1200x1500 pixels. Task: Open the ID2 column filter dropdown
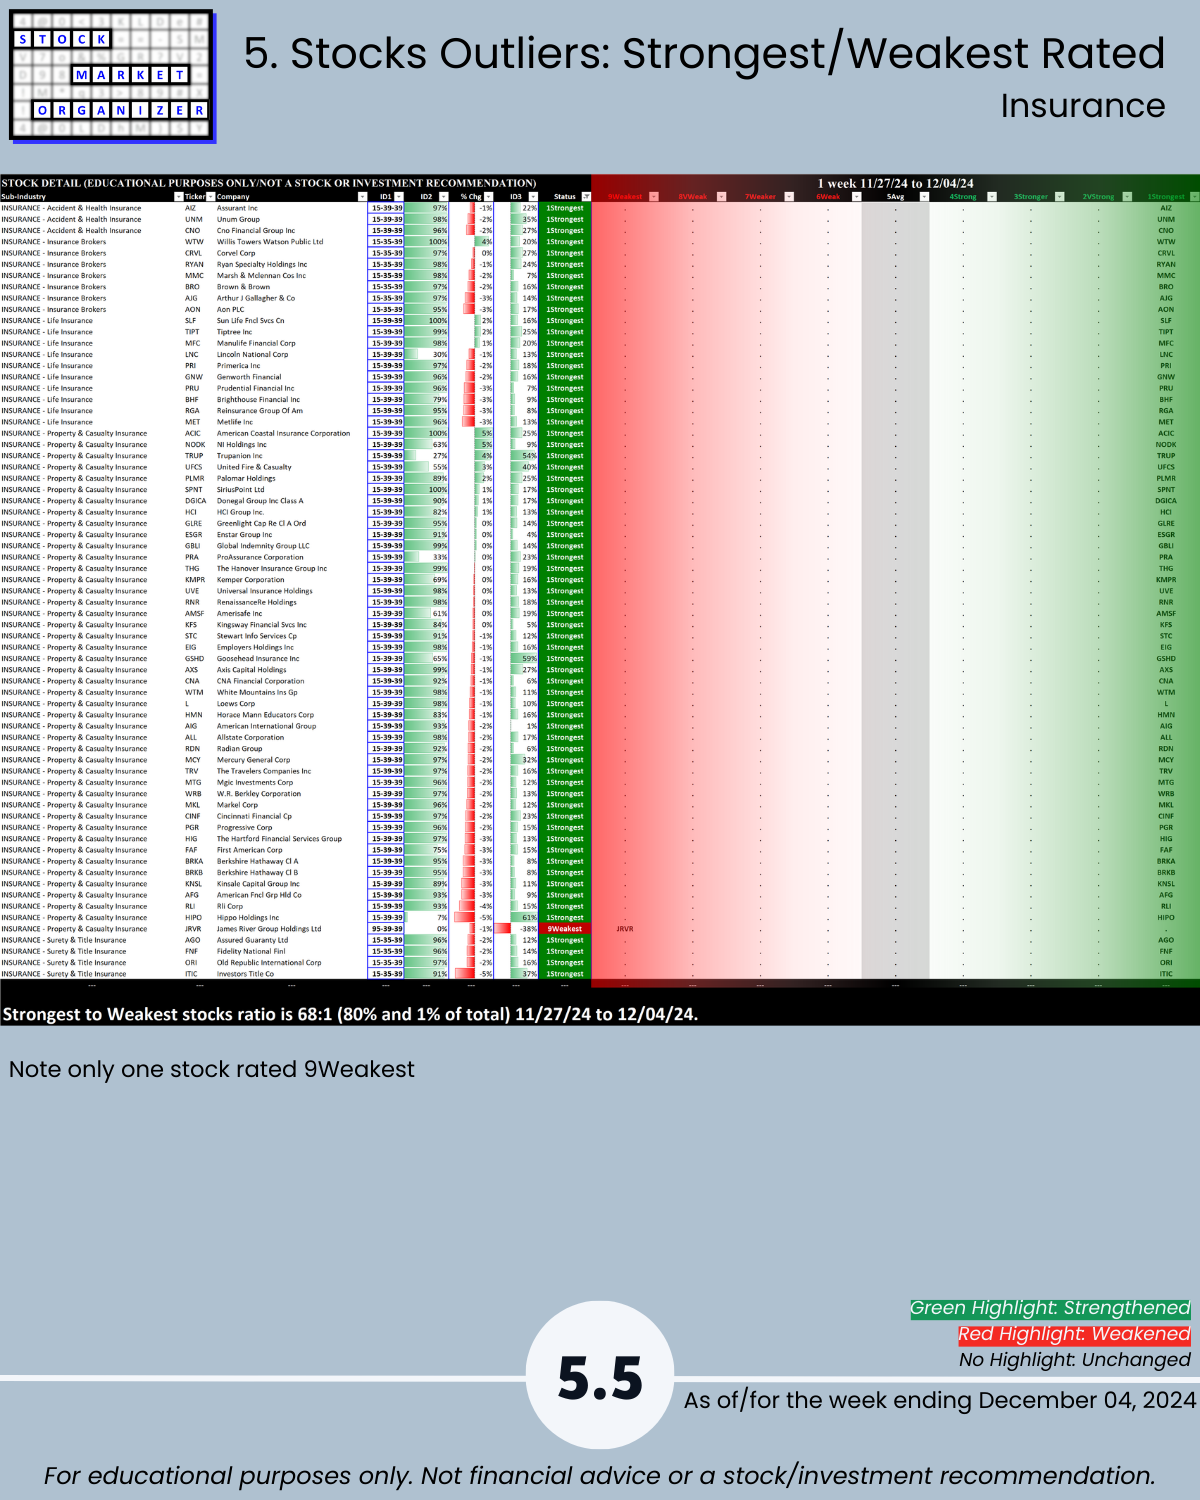point(444,197)
